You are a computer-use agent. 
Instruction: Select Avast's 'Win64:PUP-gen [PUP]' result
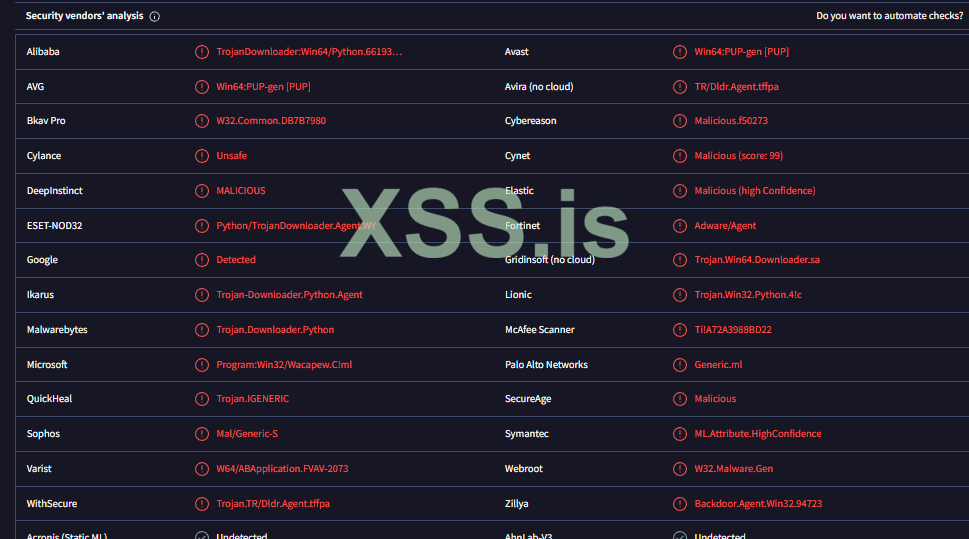pos(742,52)
